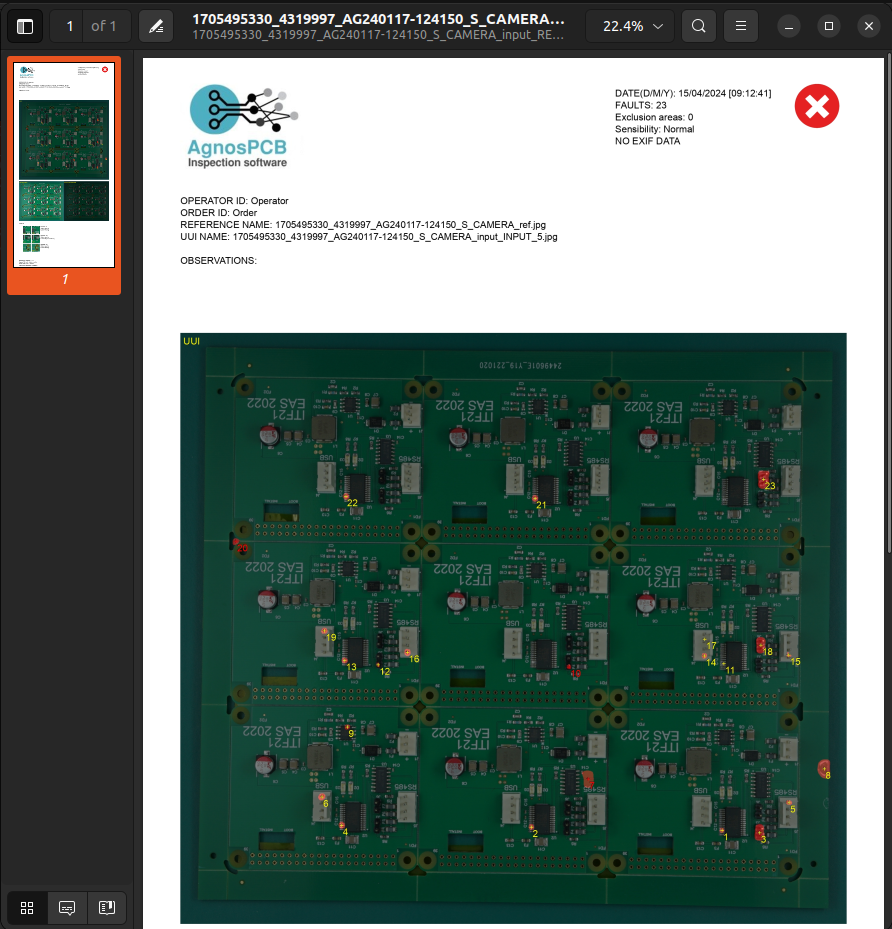Close the document viewer window
This screenshot has width=892, height=929.
click(x=867, y=26)
